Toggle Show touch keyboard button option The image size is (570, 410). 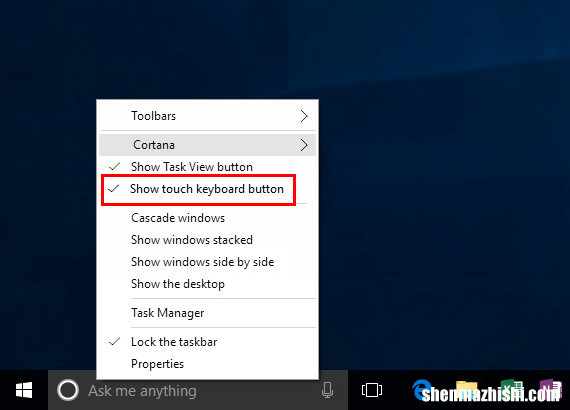[x=207, y=189]
